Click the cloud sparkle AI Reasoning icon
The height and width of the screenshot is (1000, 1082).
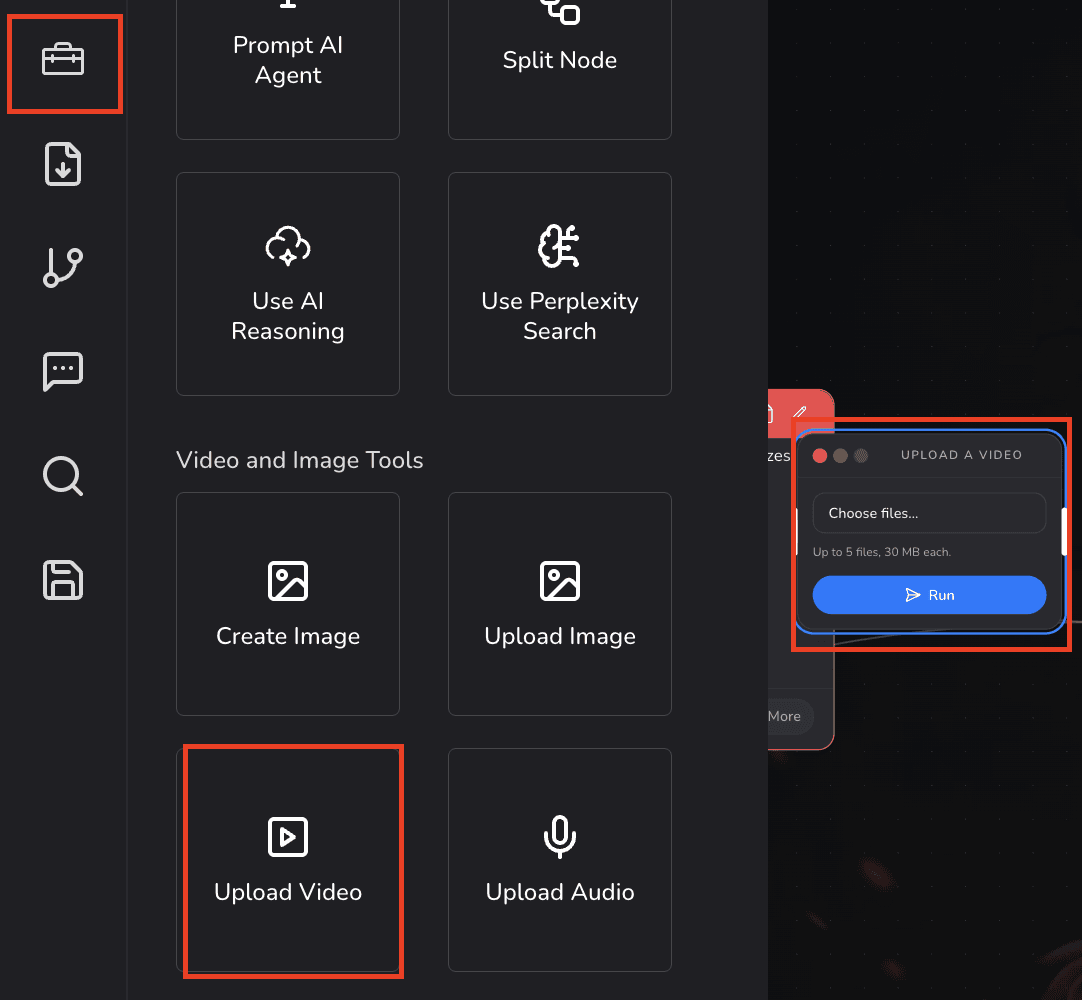point(288,246)
